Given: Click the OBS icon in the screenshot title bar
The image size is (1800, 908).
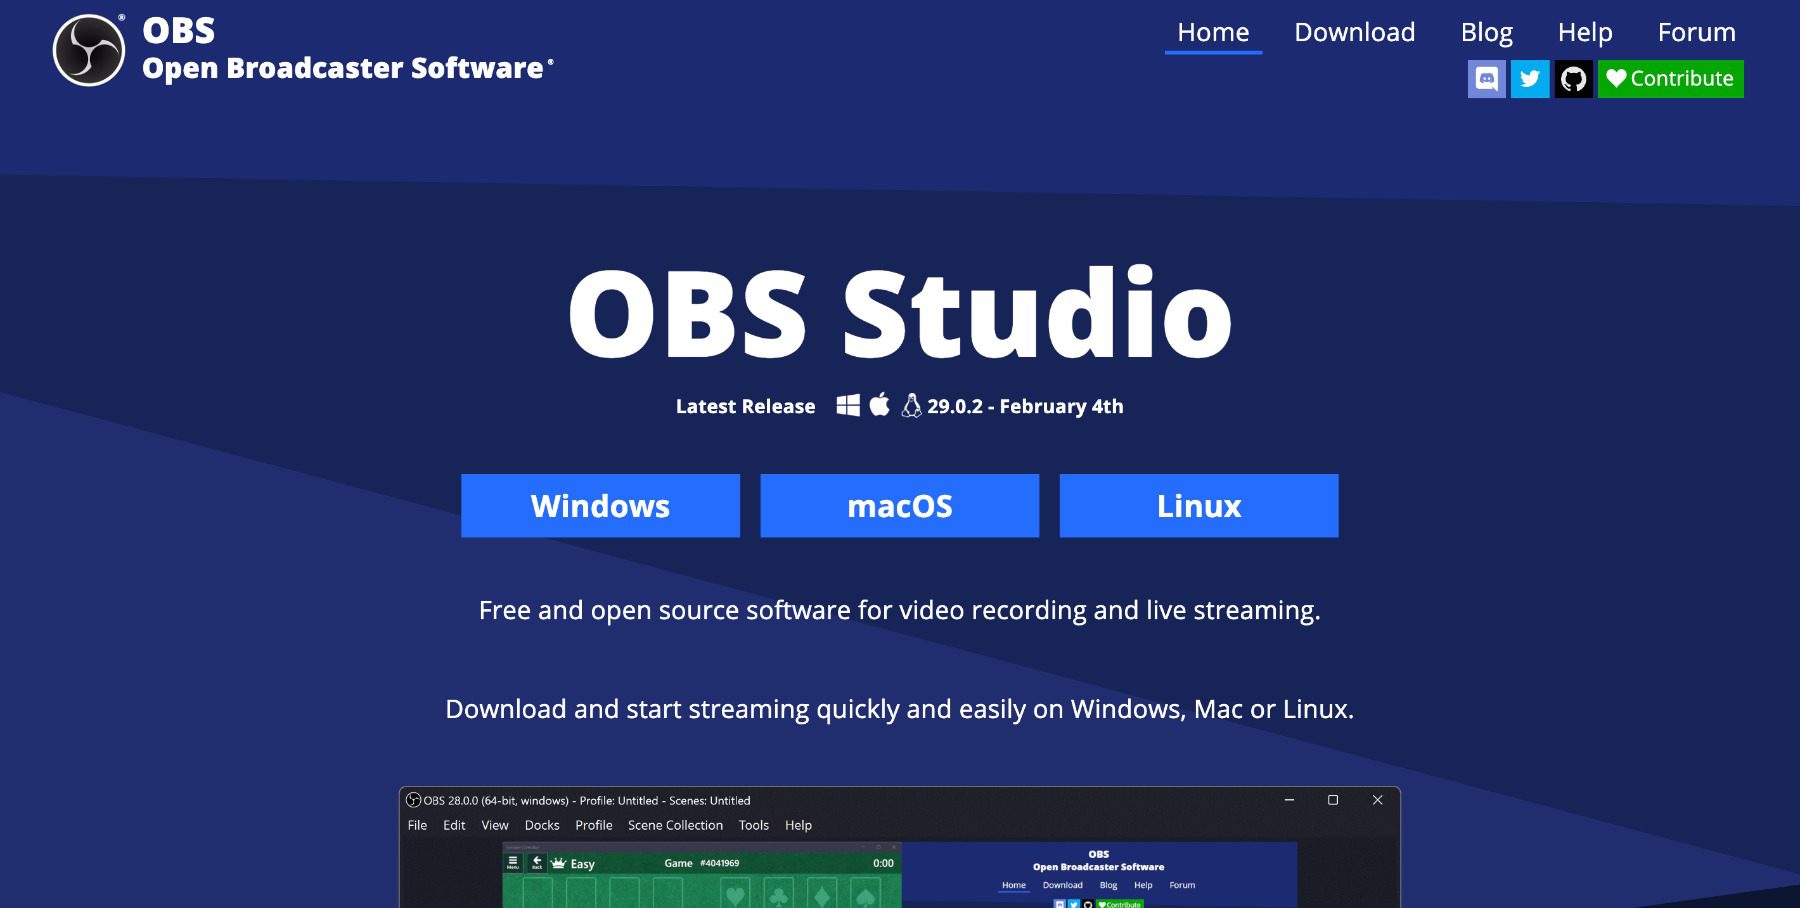Looking at the screenshot, I should click(415, 800).
